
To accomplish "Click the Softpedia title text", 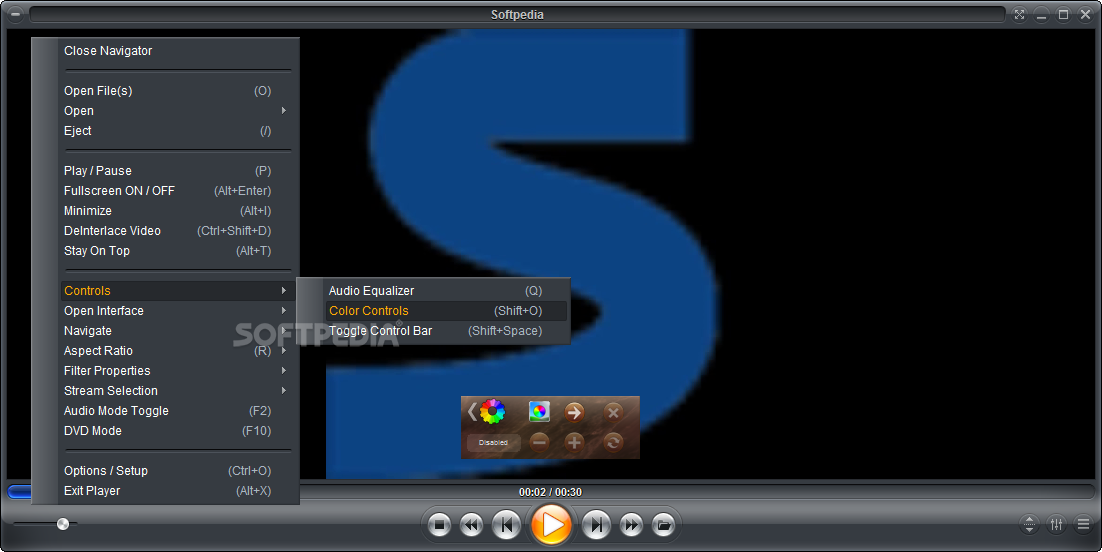I will click(517, 15).
